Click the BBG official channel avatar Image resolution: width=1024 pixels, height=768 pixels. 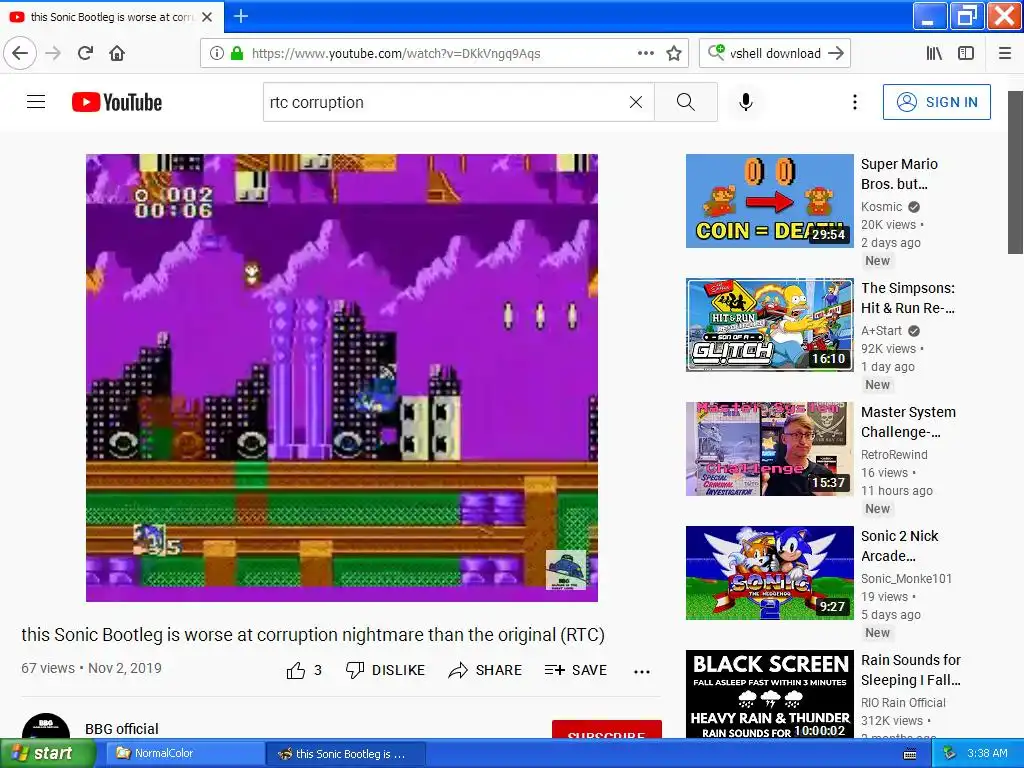(x=46, y=726)
